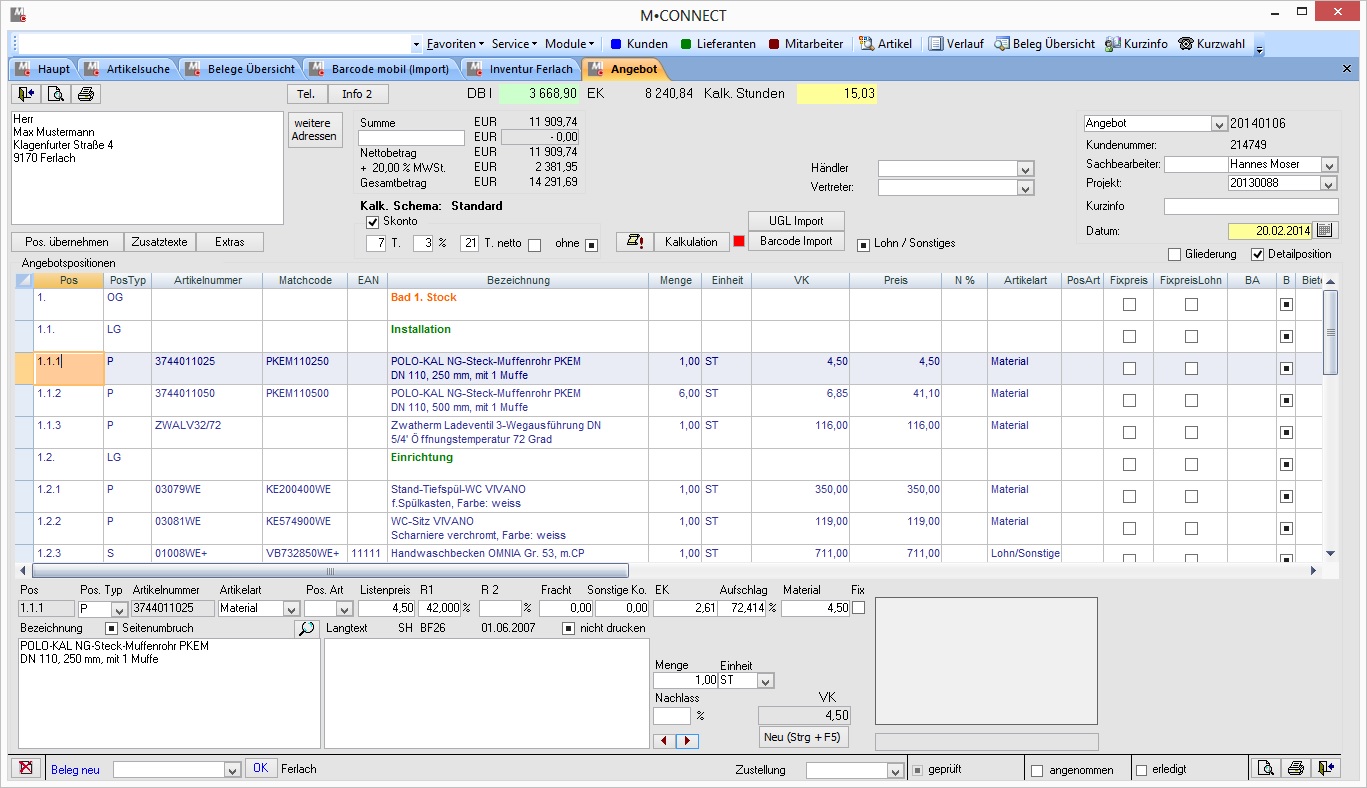Toggle the Skonto checkbox
The width and height of the screenshot is (1367, 788).
[x=373, y=221]
